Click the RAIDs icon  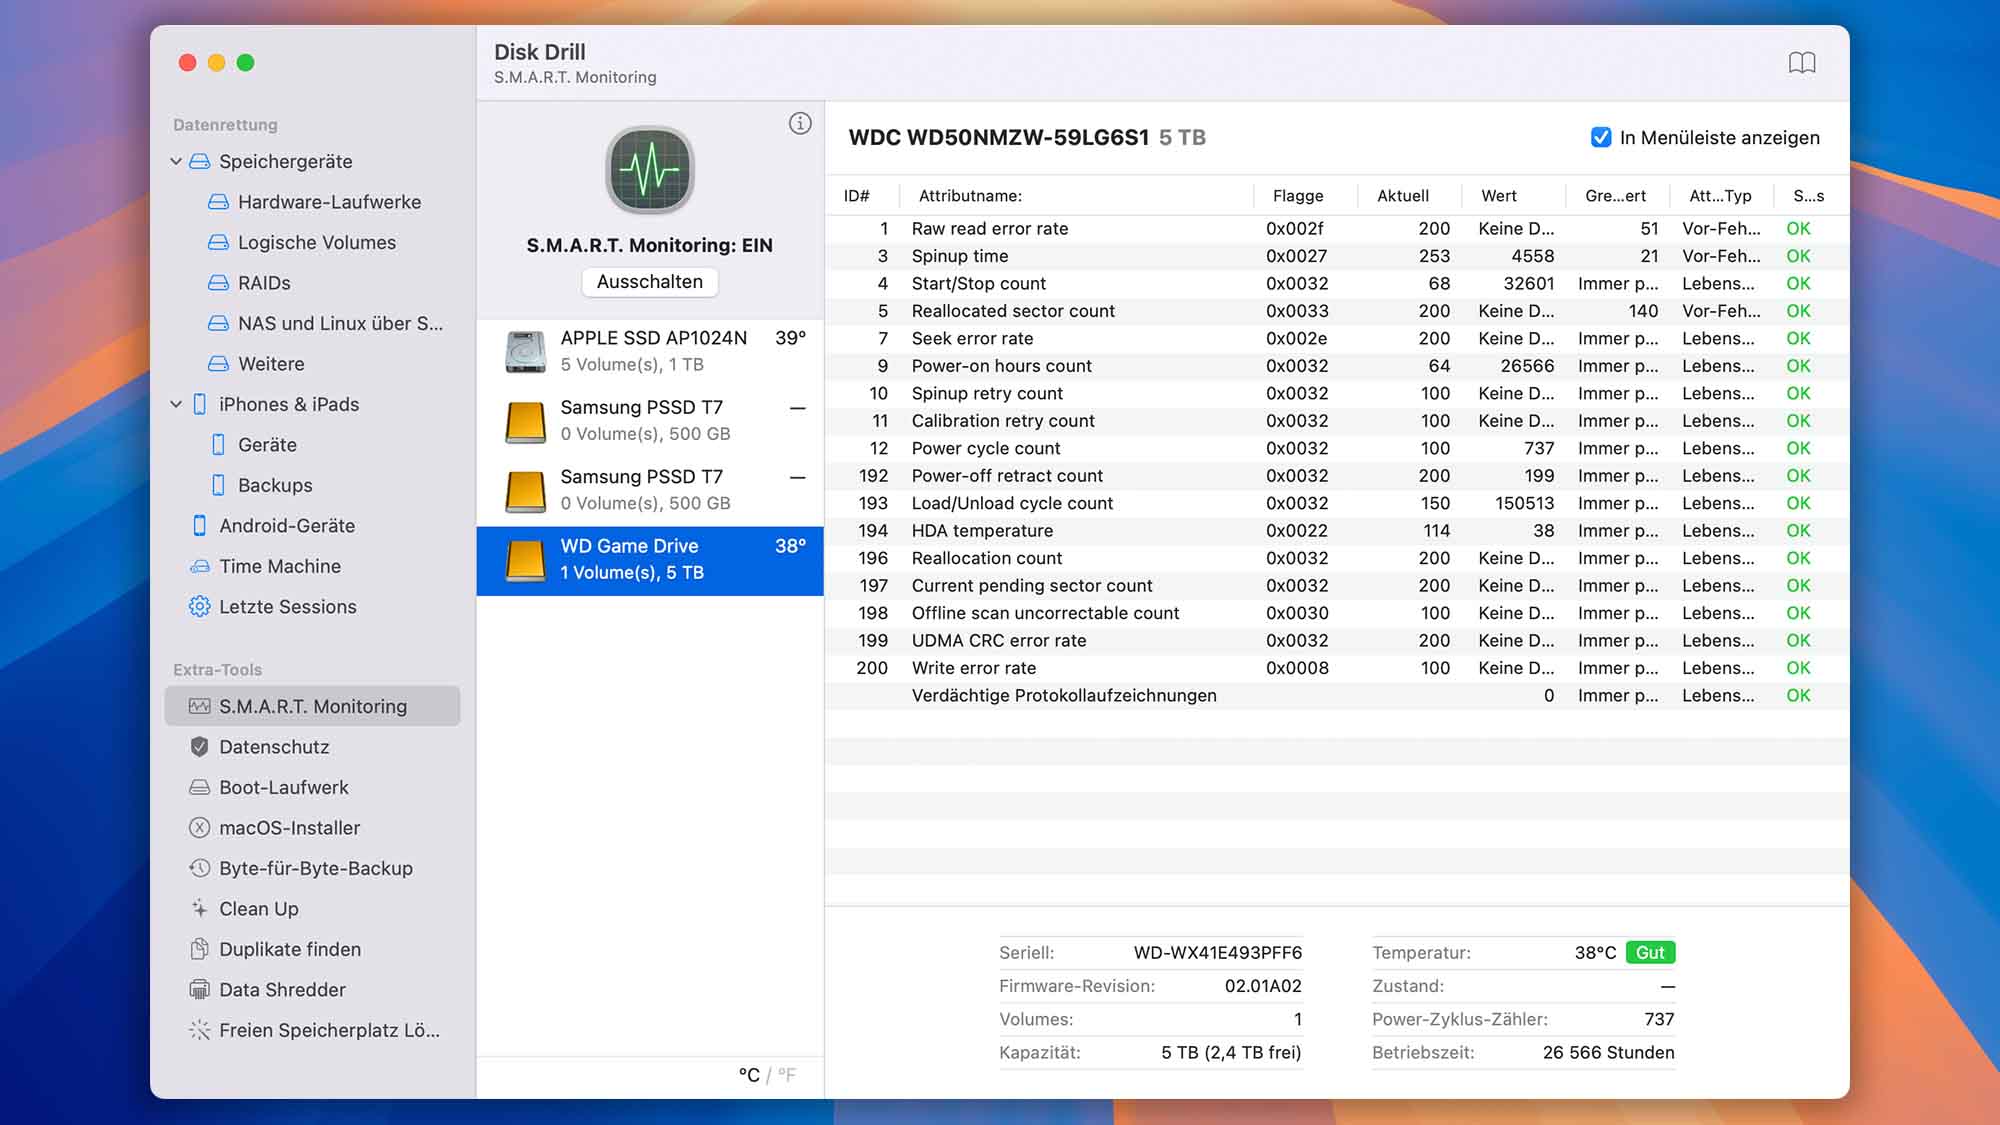218,283
